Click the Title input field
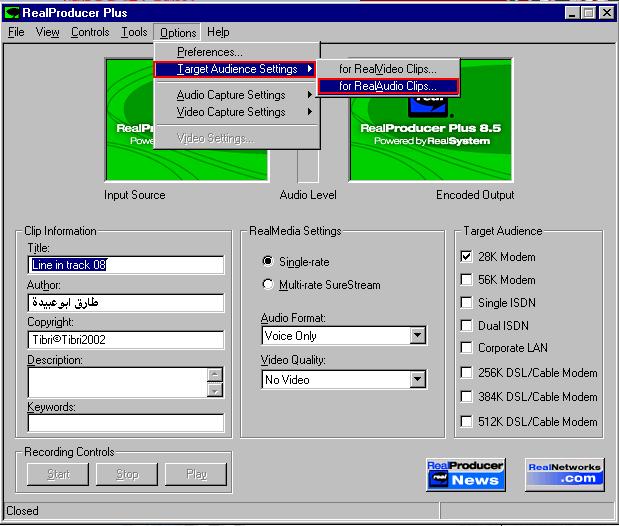The image size is (619, 526). [126, 265]
